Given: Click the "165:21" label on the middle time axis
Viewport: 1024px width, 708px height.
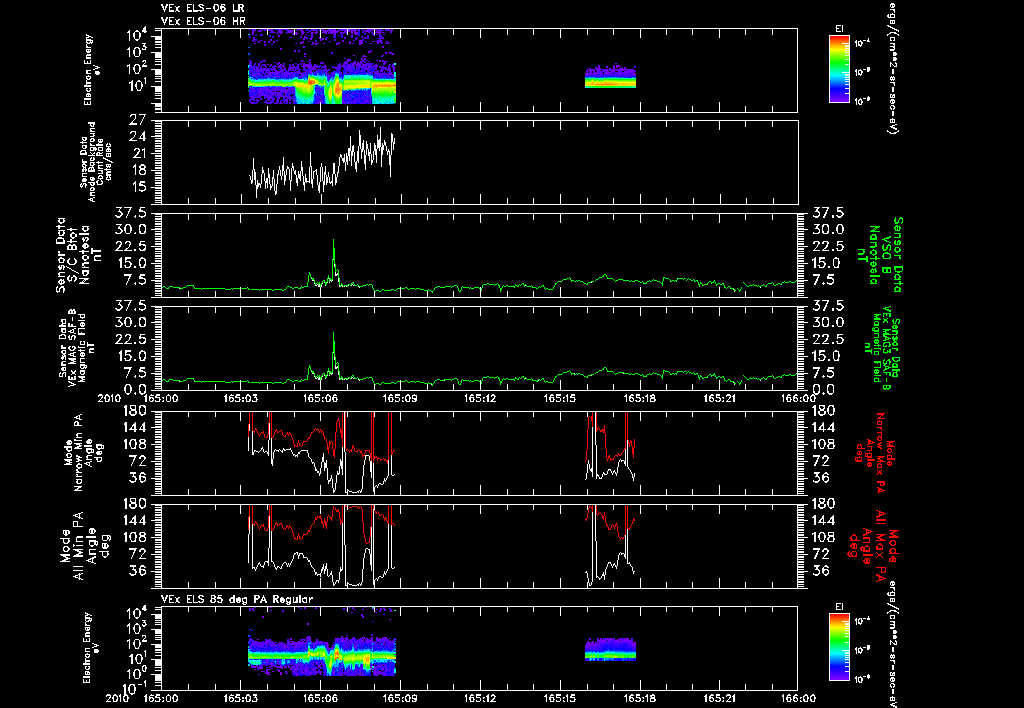Looking at the screenshot, I should 718,398.
